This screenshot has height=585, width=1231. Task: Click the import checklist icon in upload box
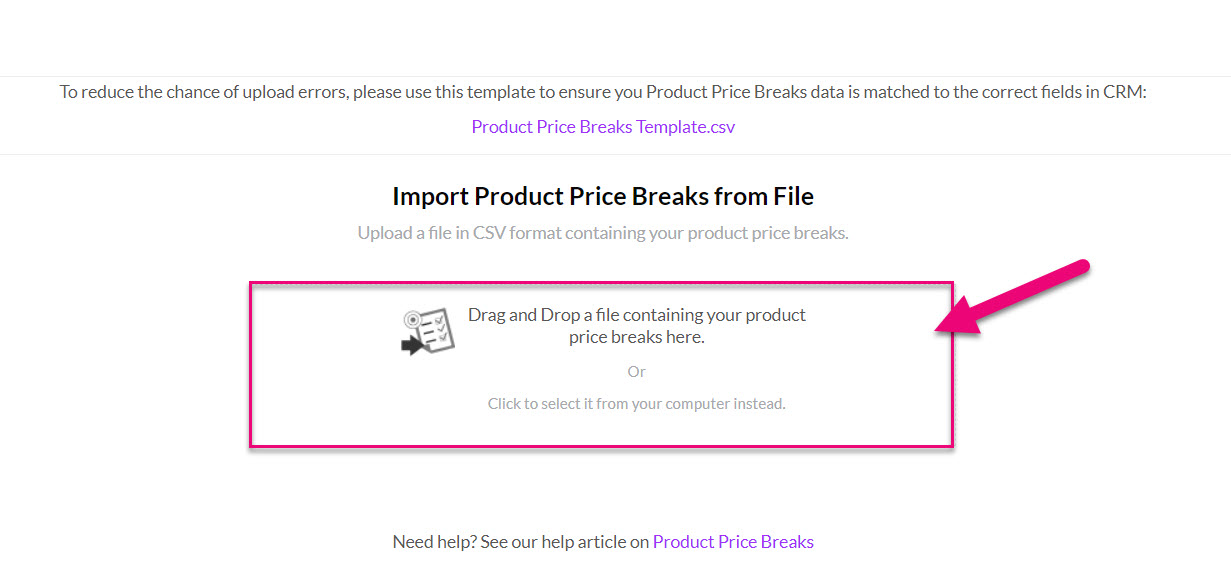click(x=427, y=332)
